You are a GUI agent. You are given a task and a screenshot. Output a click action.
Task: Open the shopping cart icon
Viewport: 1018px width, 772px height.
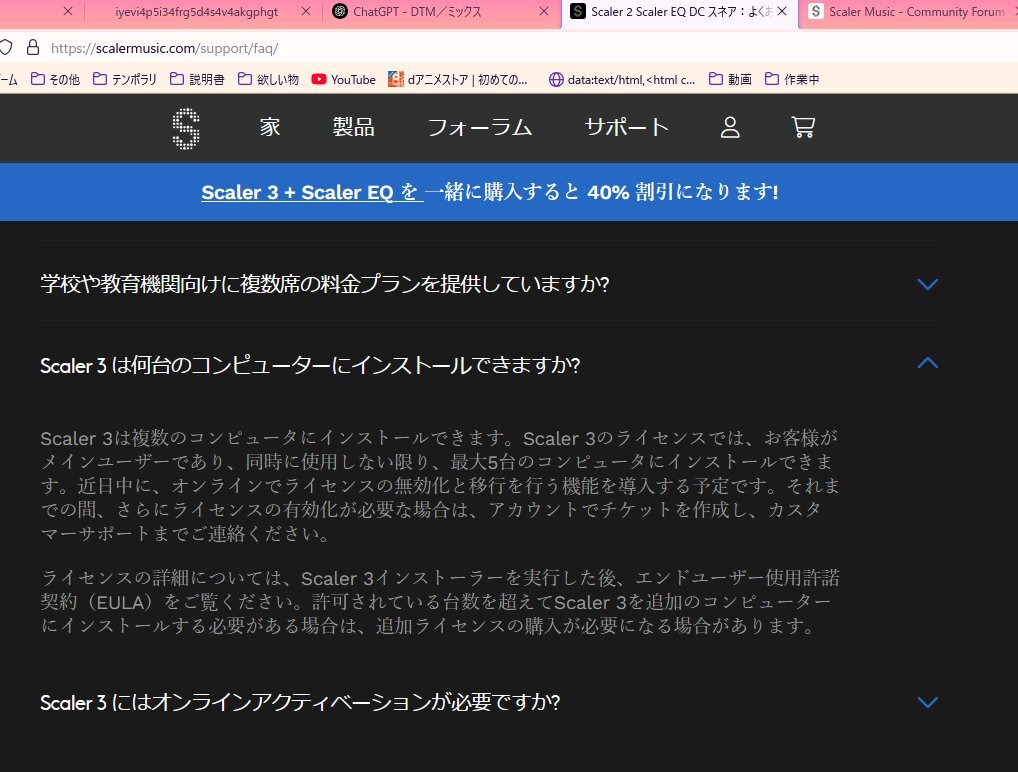803,127
